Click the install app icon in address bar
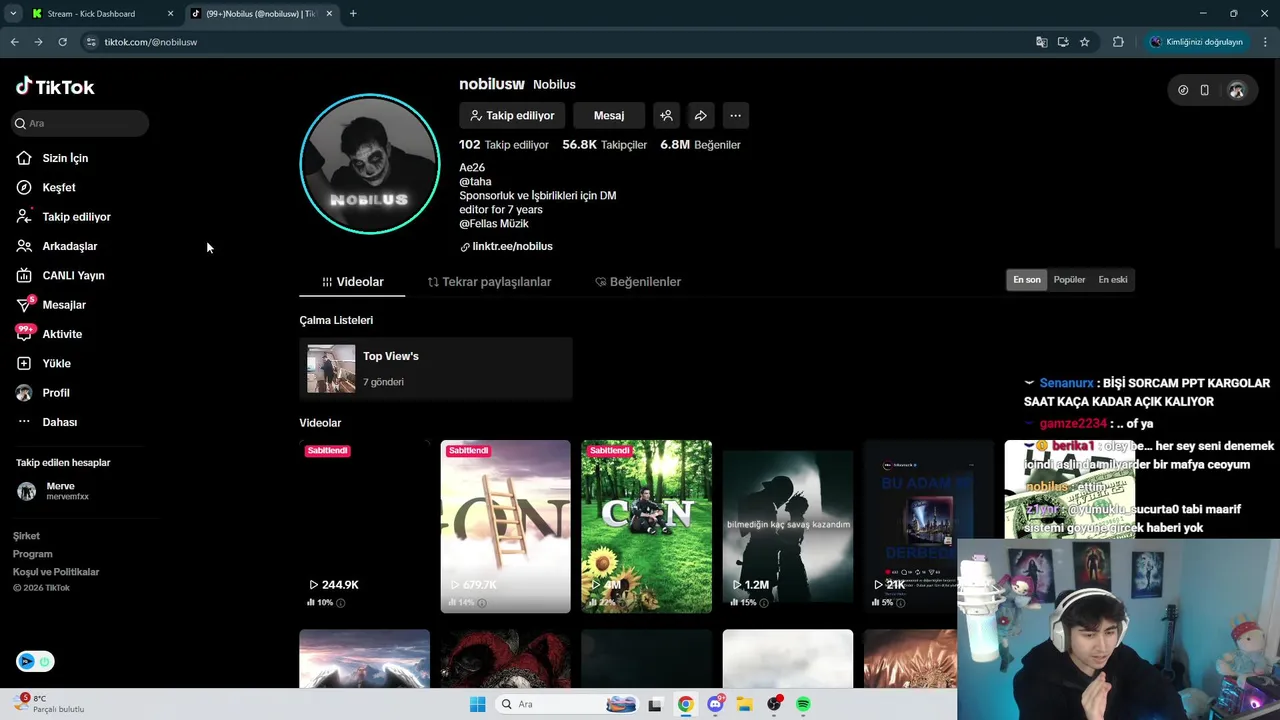The height and width of the screenshot is (720, 1280). click(x=1063, y=42)
